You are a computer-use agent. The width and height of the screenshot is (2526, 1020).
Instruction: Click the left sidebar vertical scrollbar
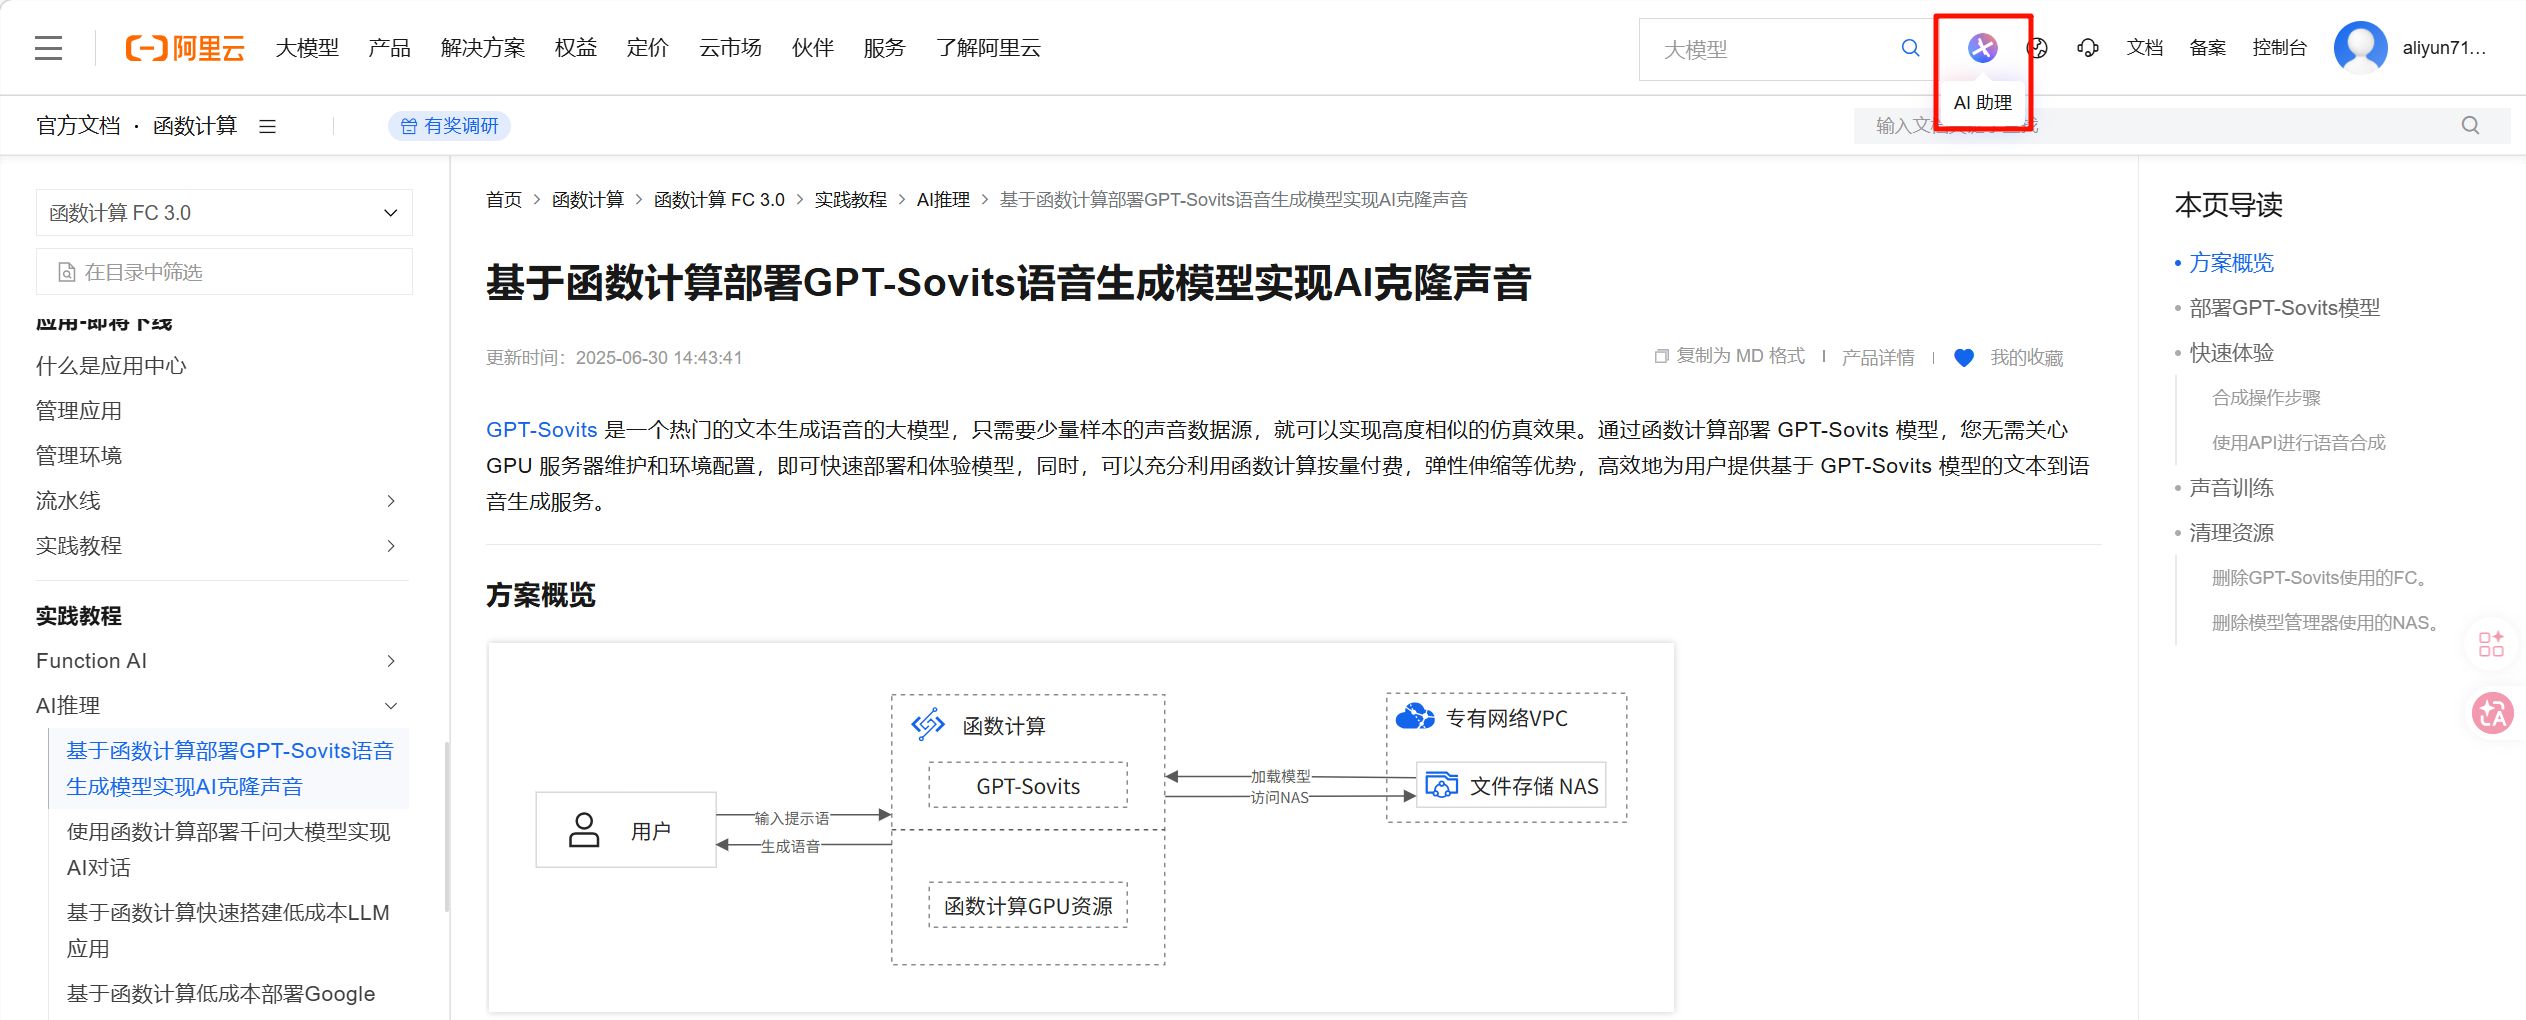(x=446, y=826)
